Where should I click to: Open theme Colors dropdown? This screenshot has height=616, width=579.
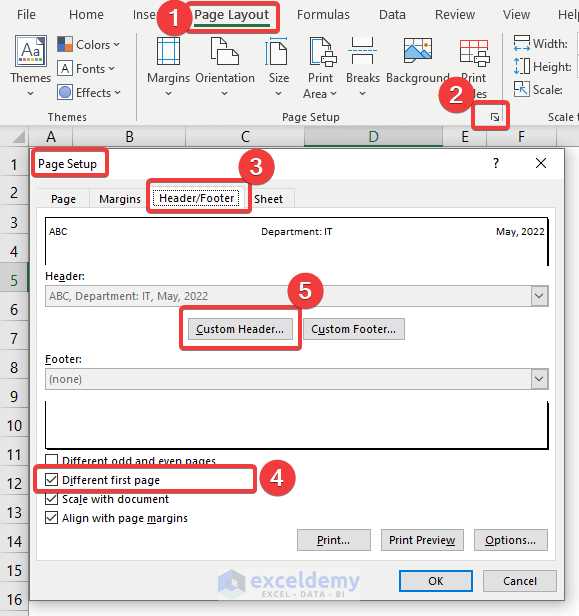(88, 45)
